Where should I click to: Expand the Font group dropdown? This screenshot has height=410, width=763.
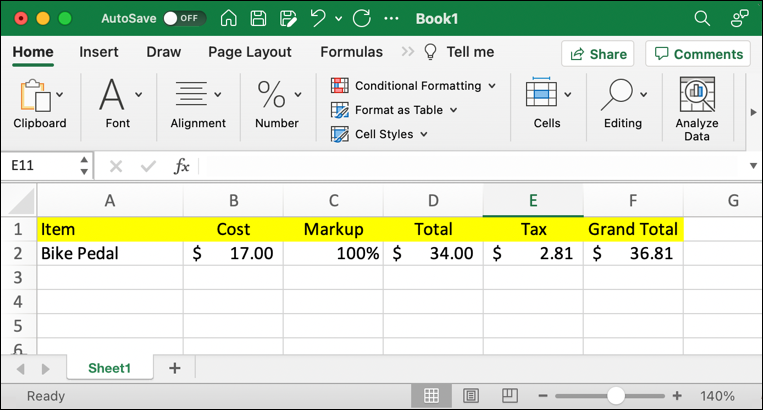pyautogui.click(x=139, y=94)
